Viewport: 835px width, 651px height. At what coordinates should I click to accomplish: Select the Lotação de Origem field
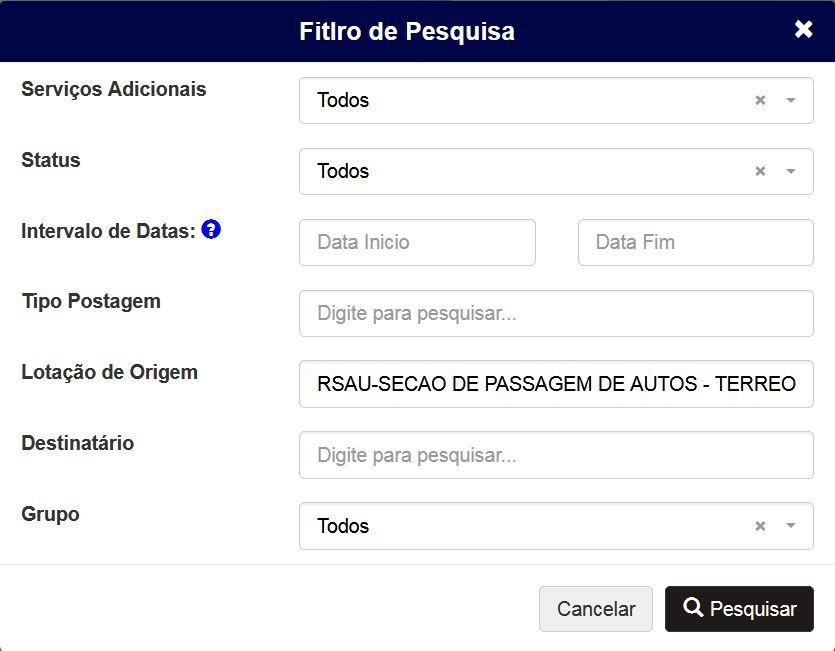click(556, 384)
